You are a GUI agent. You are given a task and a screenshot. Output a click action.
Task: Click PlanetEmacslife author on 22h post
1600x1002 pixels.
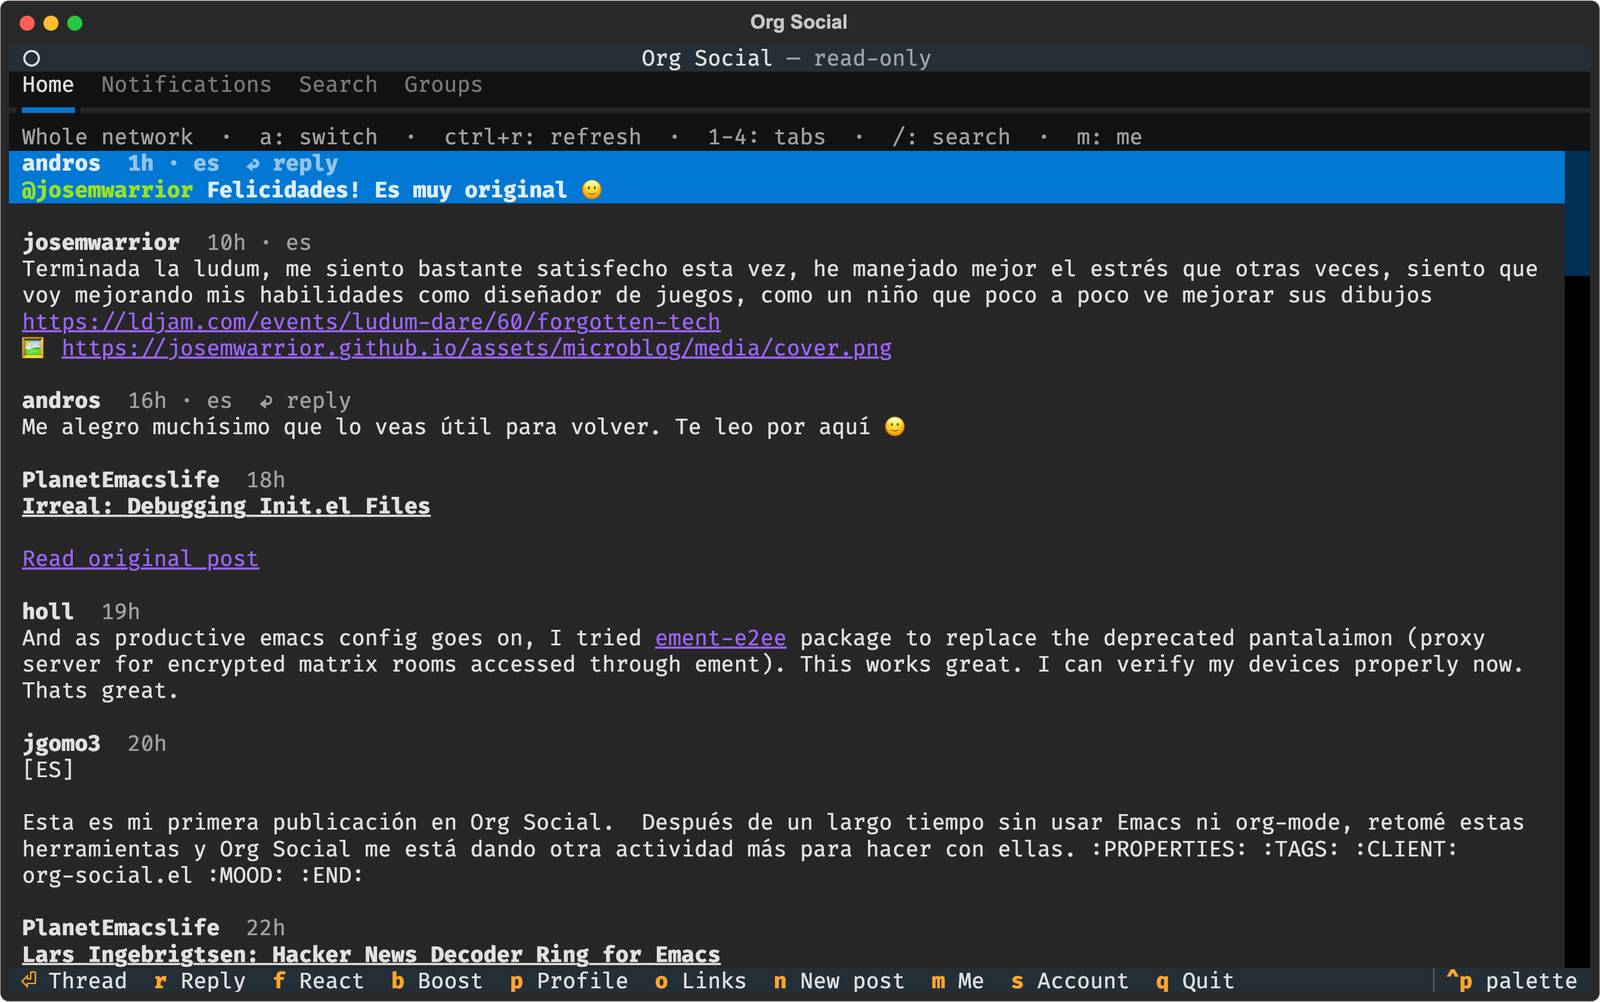(121, 928)
